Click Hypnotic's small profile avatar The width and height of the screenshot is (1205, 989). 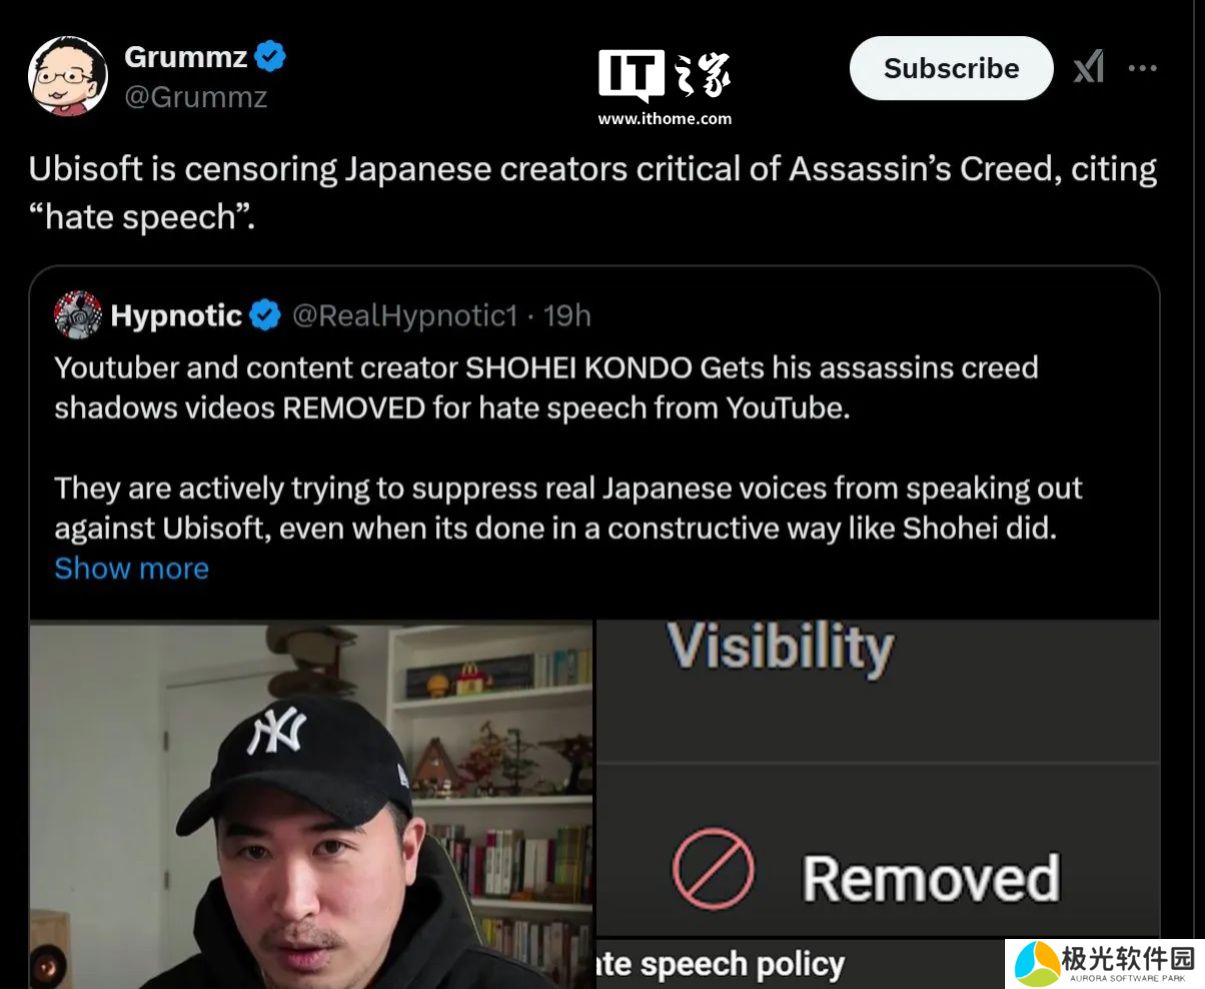[78, 316]
